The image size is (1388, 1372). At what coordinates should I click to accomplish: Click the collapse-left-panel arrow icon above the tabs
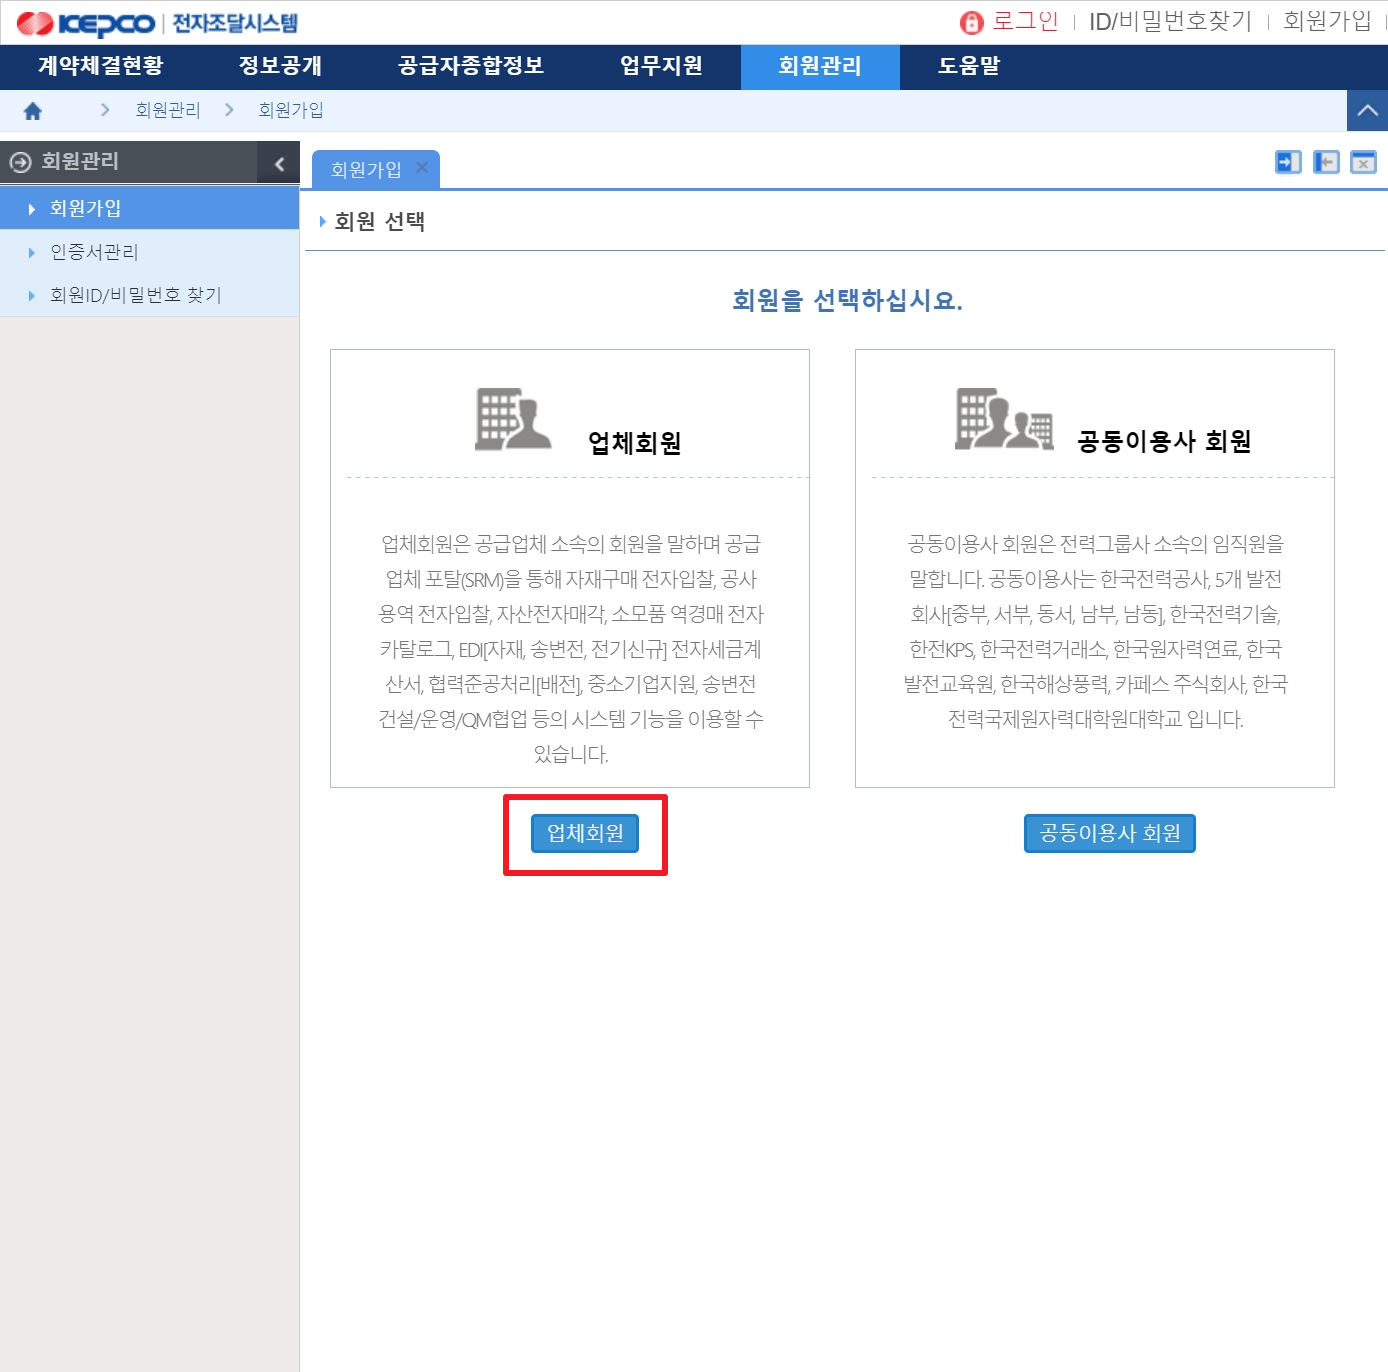[x=1325, y=161]
